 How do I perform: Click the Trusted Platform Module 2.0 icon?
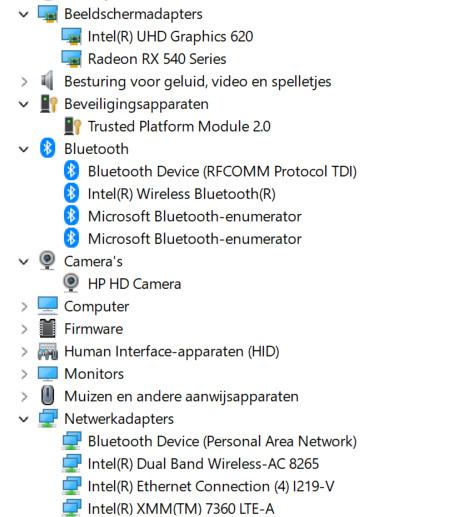coord(72,126)
